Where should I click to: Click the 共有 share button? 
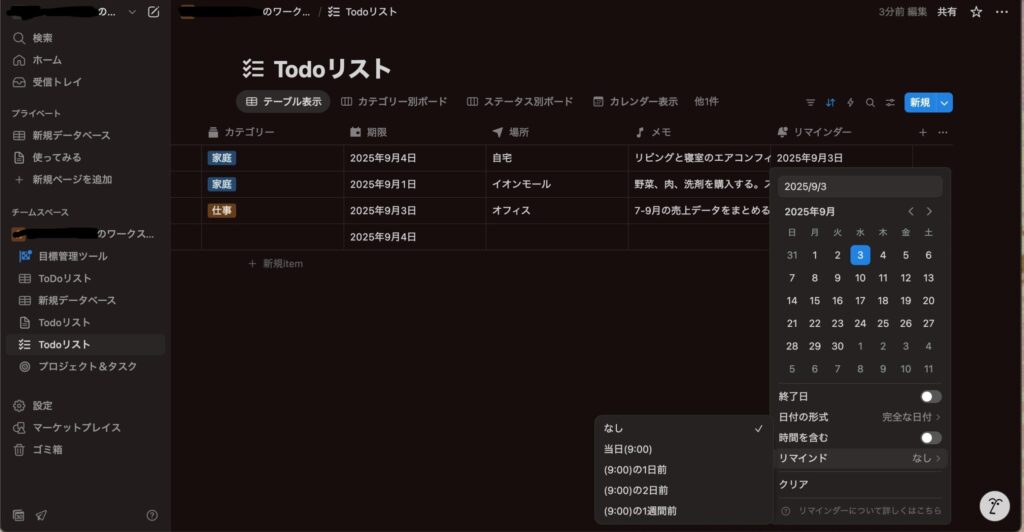click(x=946, y=12)
